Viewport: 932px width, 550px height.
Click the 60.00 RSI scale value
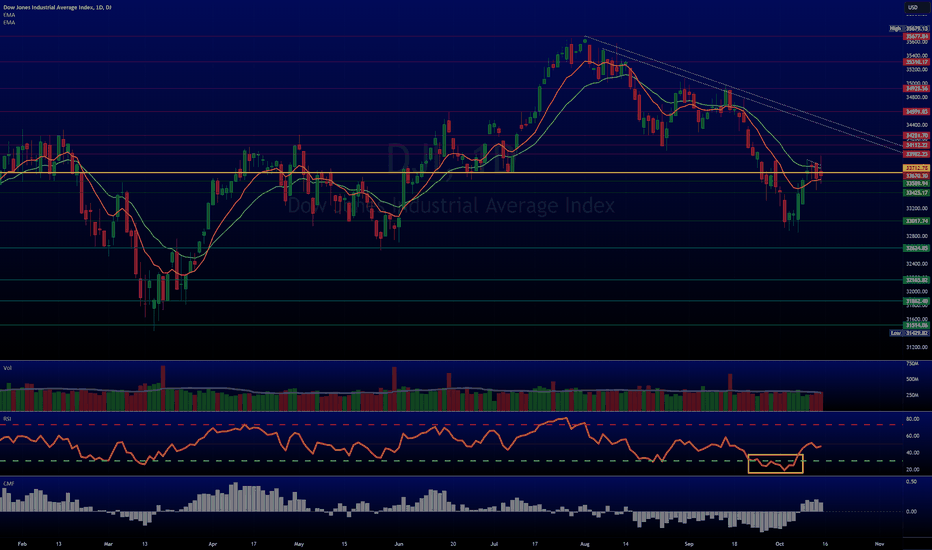912,436
